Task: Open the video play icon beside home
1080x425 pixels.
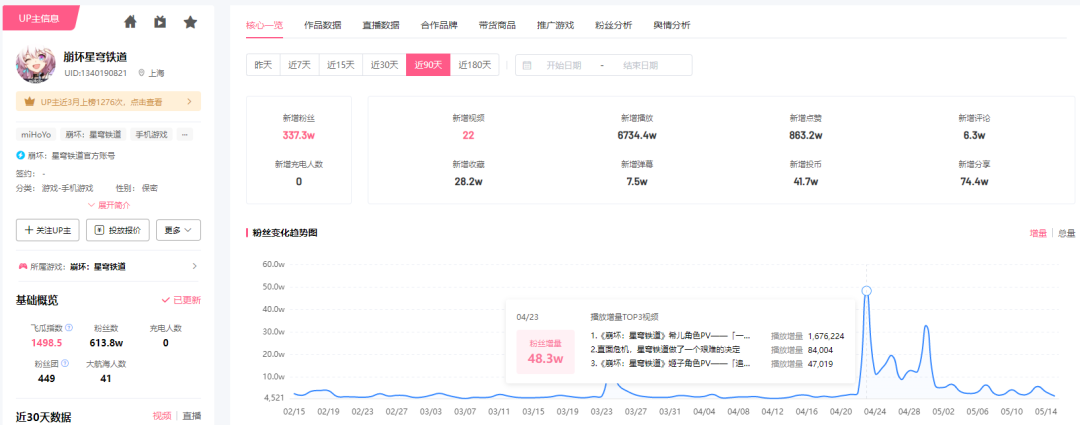Action: coord(160,22)
